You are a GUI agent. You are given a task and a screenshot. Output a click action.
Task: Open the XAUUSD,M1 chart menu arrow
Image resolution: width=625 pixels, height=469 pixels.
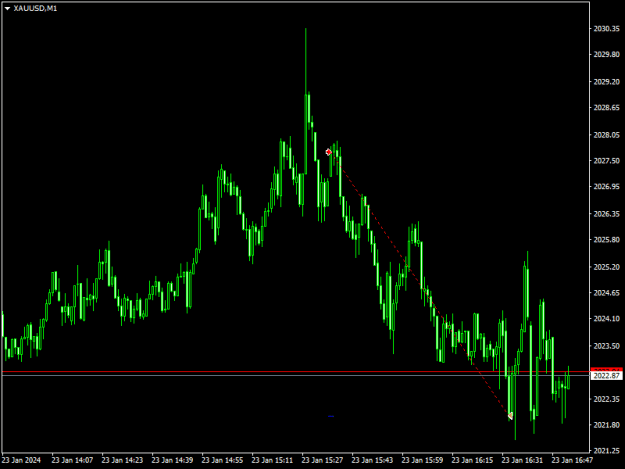point(7,8)
